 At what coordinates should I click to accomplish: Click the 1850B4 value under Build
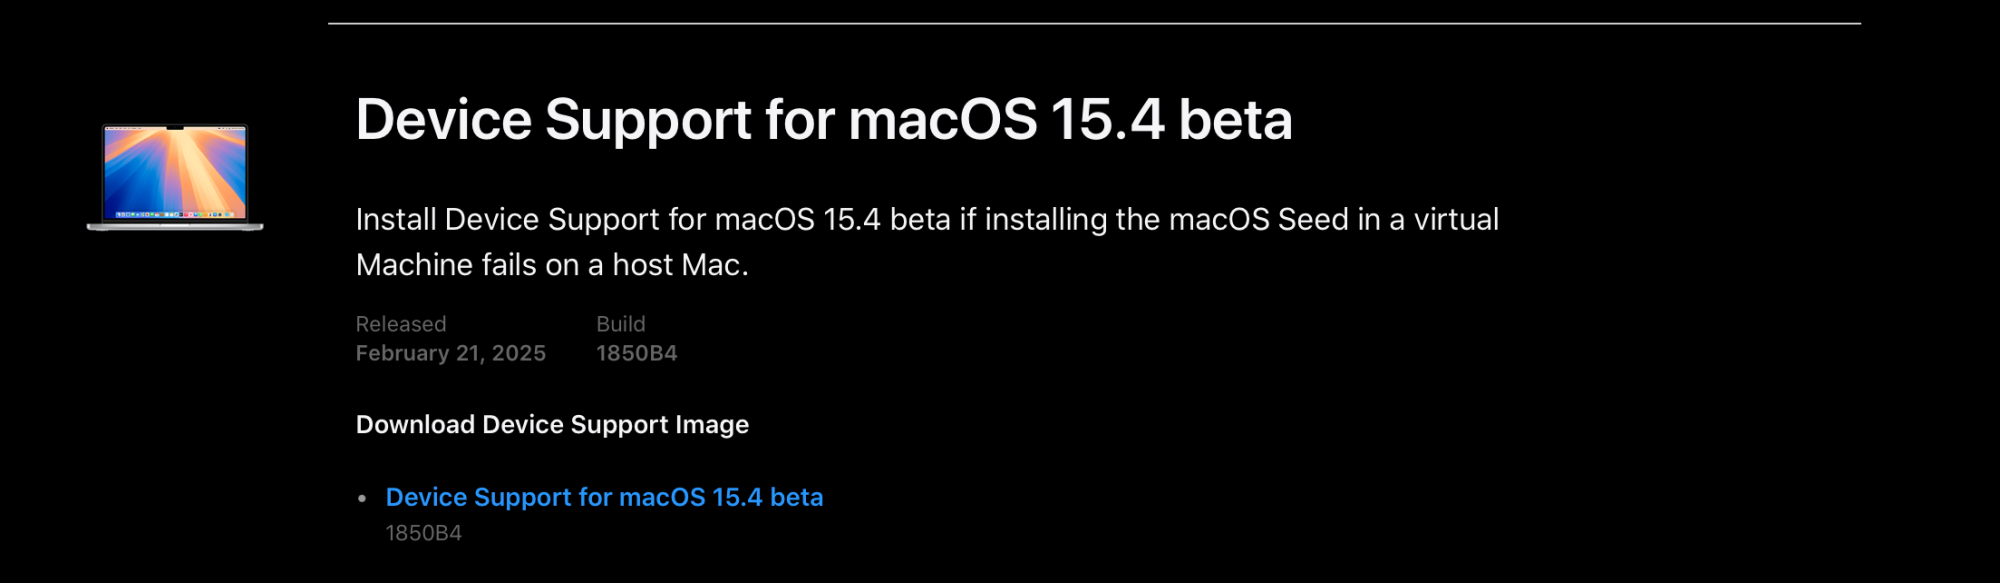[636, 353]
